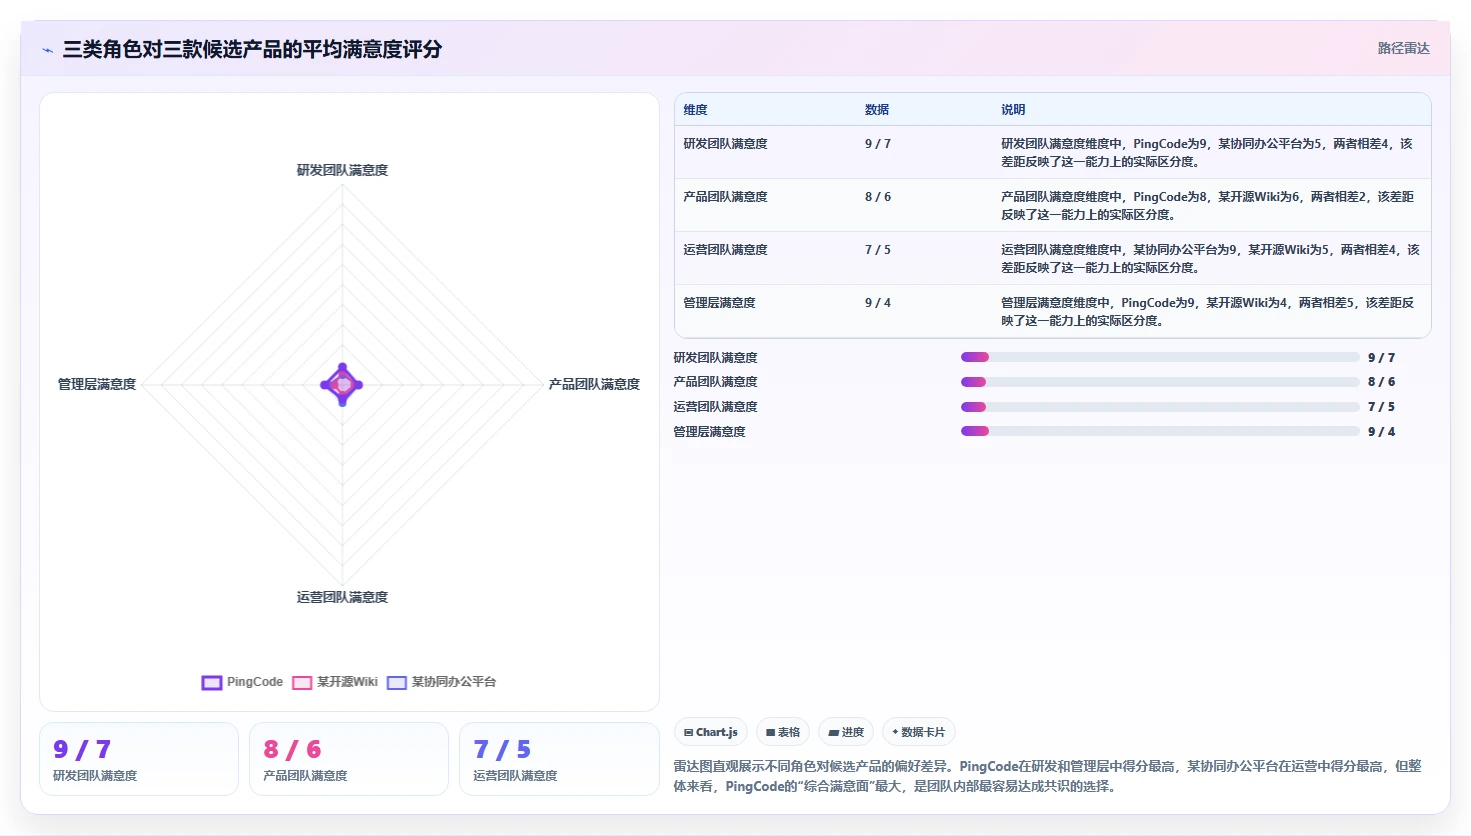Open the 9 / 7 研发团队满意度 card
This screenshot has width=1471, height=836.
pos(139,759)
